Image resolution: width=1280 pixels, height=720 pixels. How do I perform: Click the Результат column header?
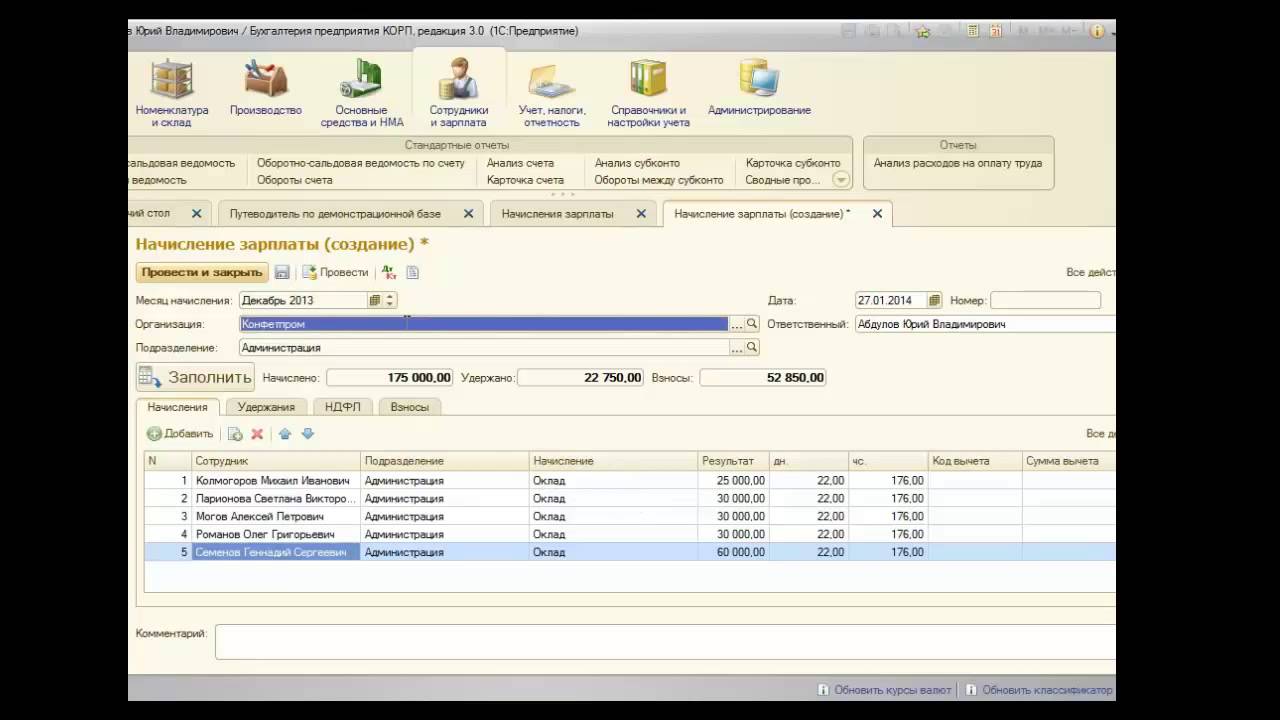point(733,461)
